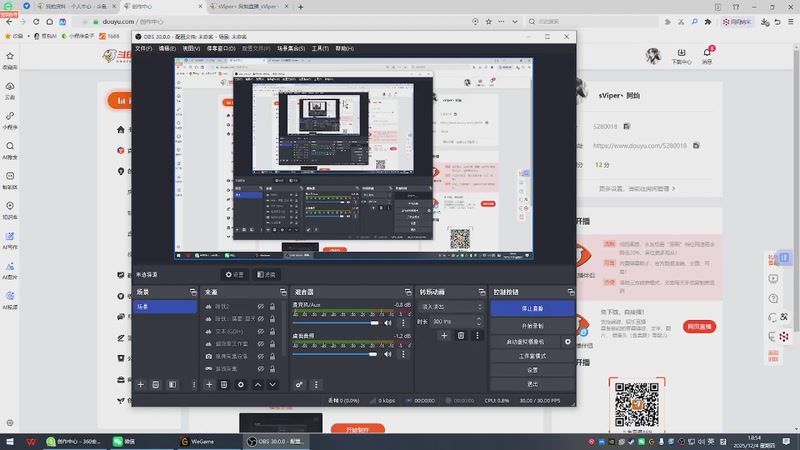The height and width of the screenshot is (450, 800).
Task: Undock the Scene Transitions (转场动画) panel
Action: [482, 292]
